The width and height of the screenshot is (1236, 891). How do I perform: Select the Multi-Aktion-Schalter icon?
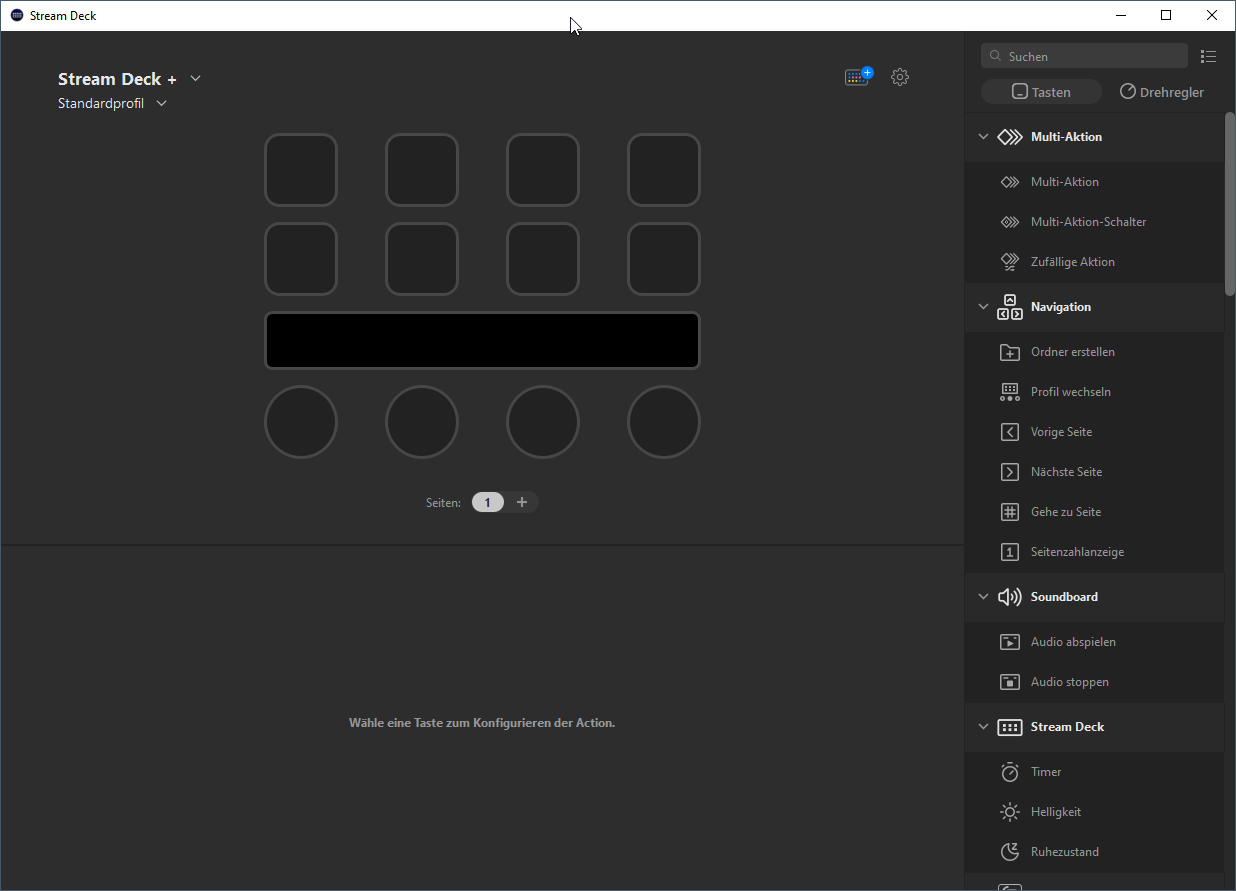pos(1010,222)
